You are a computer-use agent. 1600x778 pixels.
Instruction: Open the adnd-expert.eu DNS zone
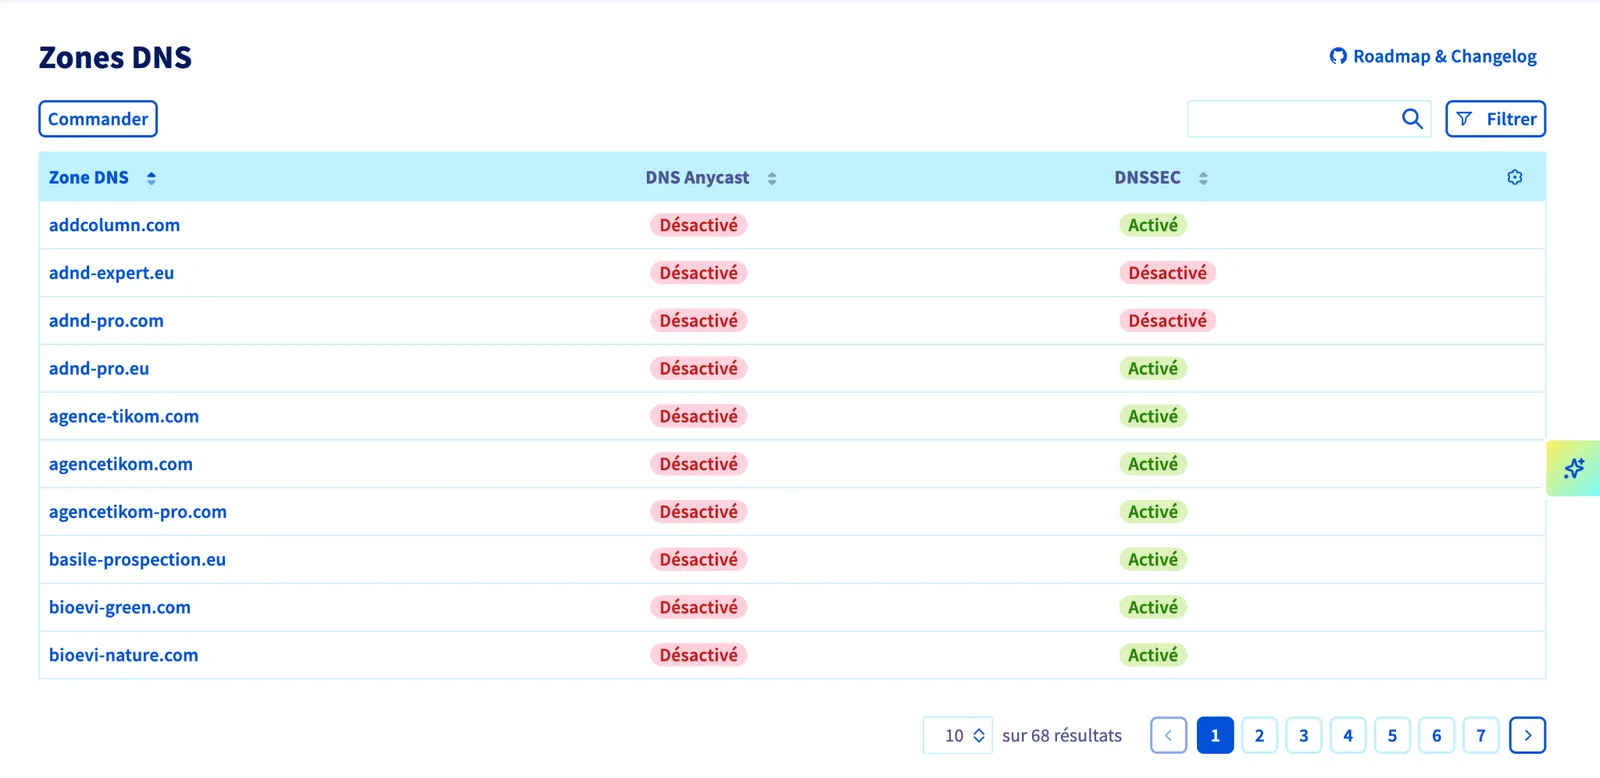click(x=112, y=273)
